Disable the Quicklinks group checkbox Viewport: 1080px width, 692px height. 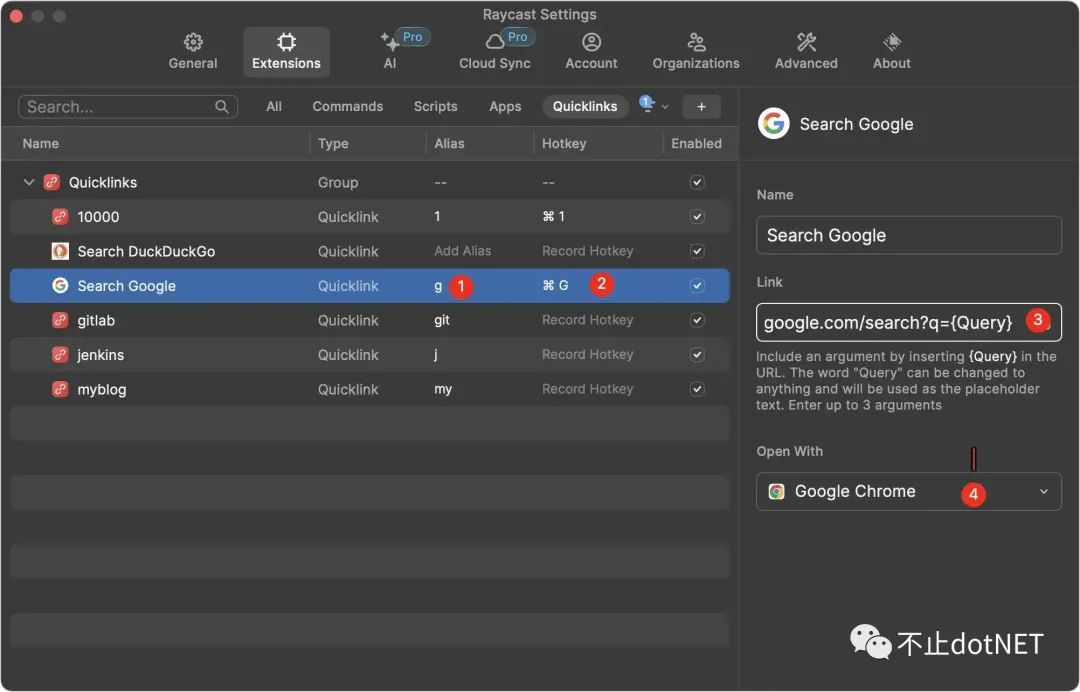697,182
